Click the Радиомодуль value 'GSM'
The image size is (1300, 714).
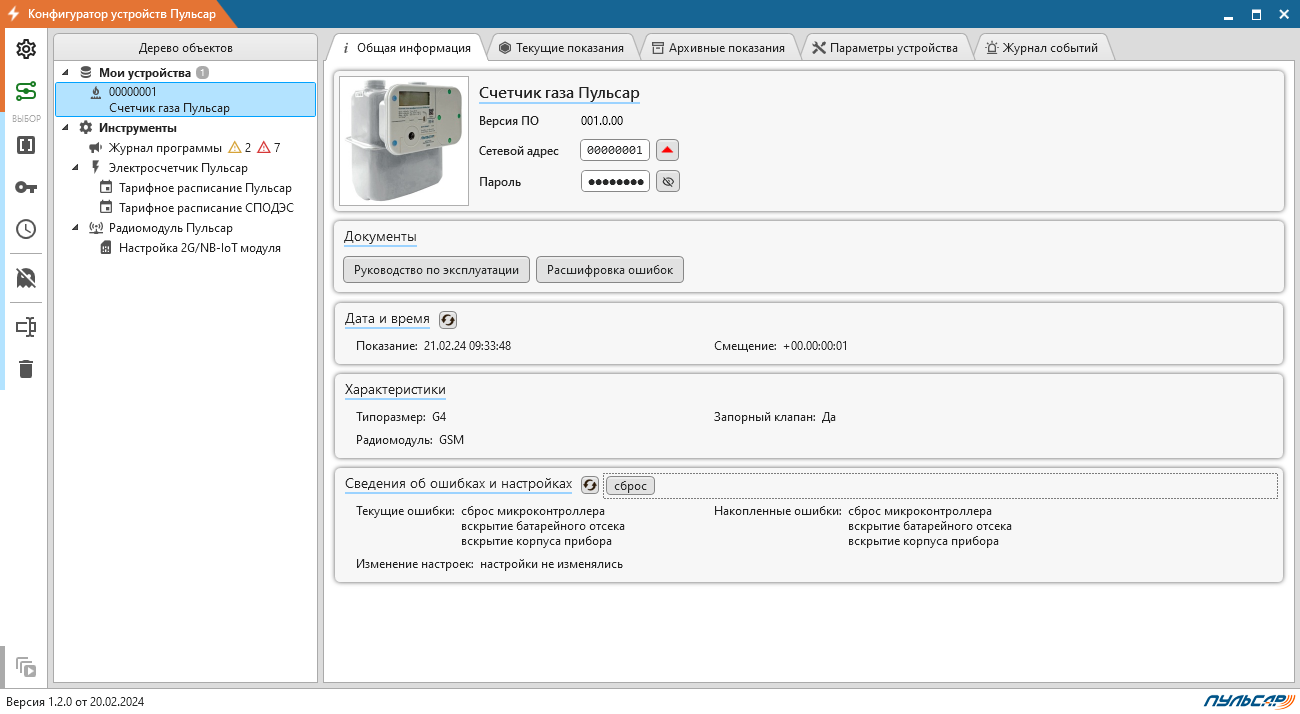click(451, 440)
